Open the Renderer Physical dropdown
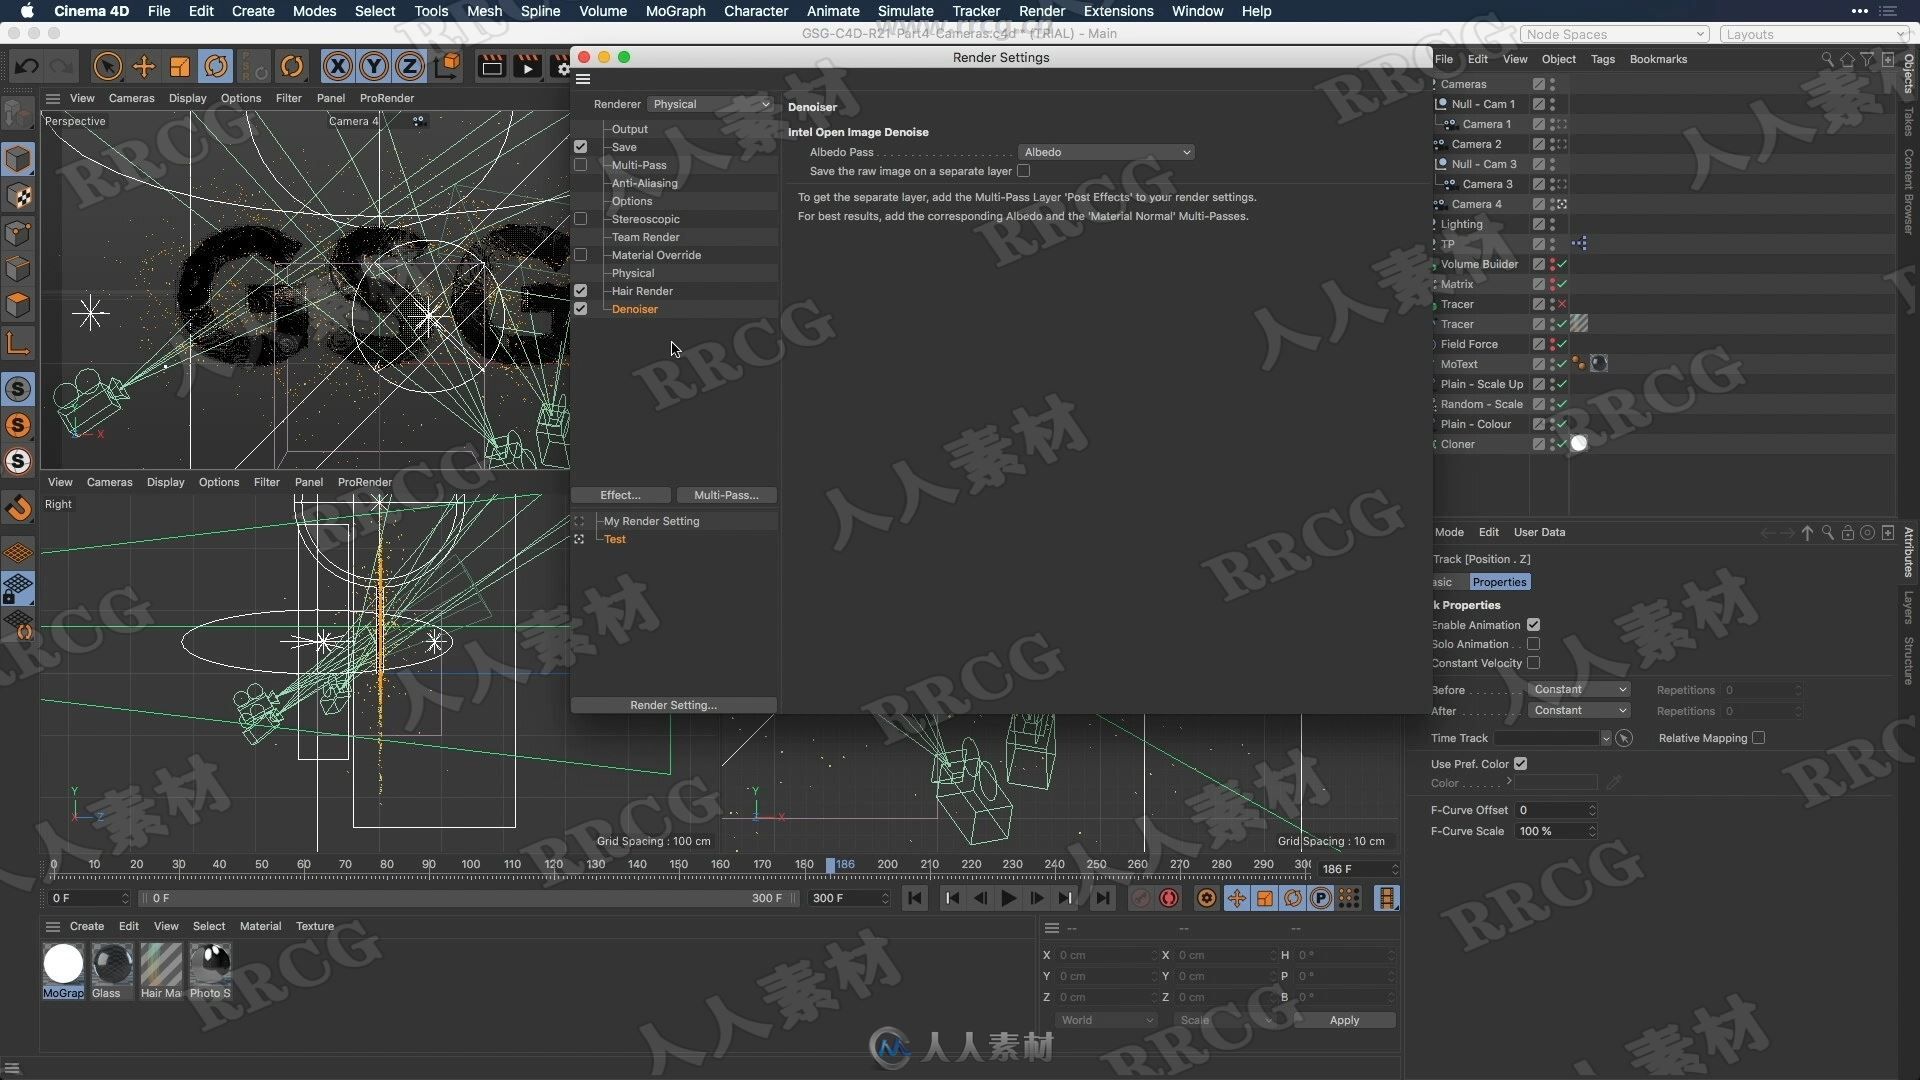 click(710, 104)
